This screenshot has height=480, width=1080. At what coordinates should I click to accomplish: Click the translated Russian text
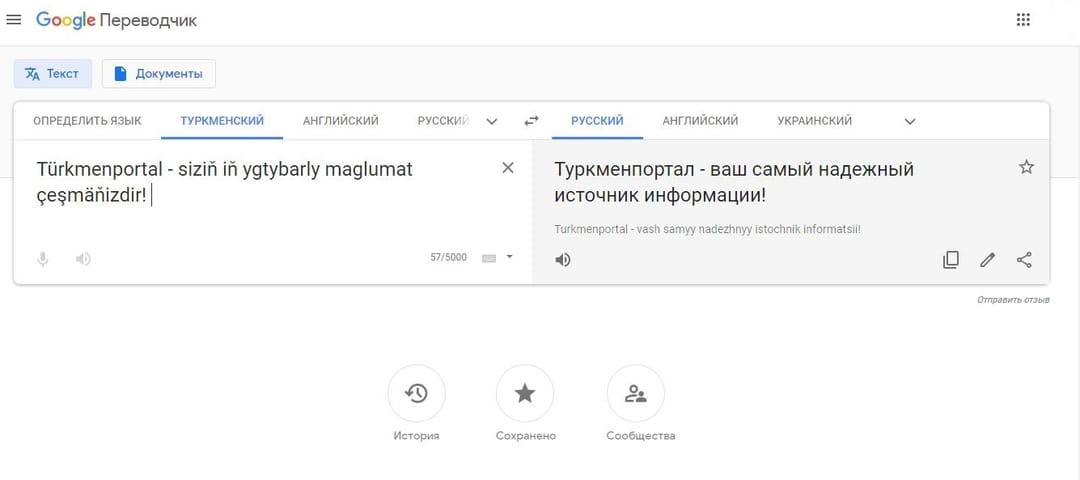[x=734, y=182]
